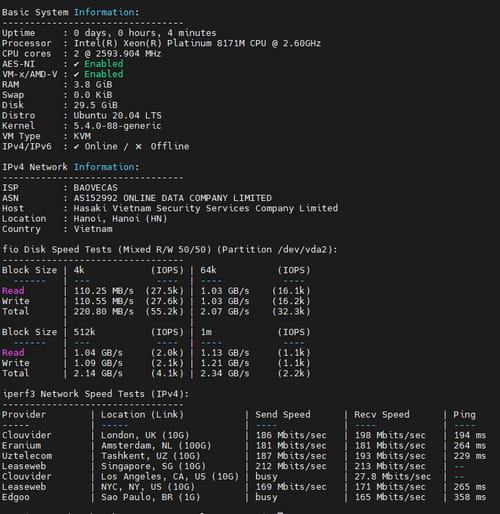Click the Edgoo provider row name
The image size is (500, 514).
coord(16,497)
